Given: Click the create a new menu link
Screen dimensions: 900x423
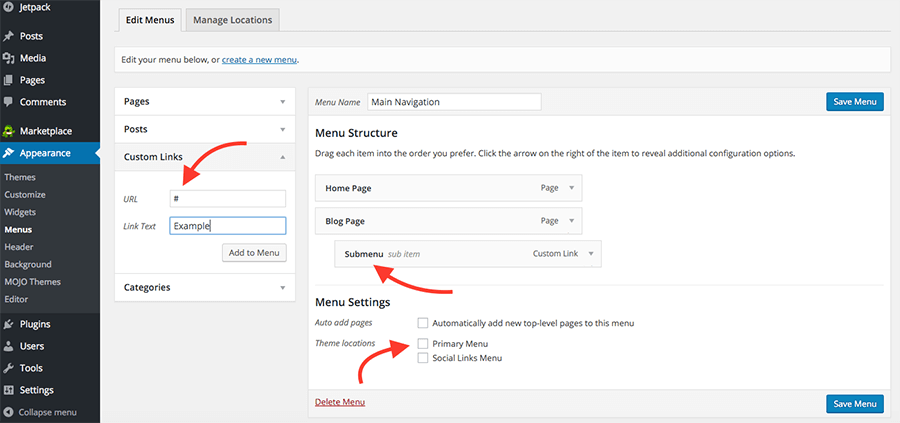Looking at the screenshot, I should [259, 59].
